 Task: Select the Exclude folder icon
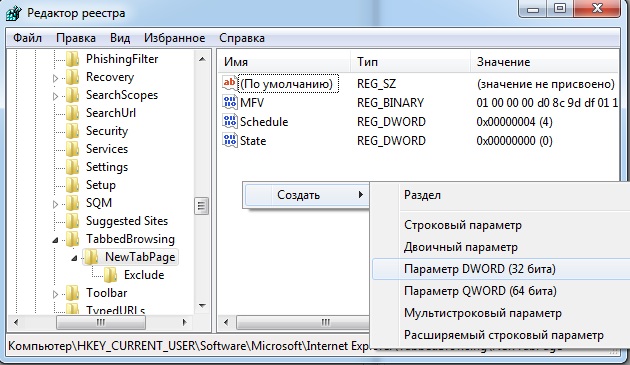(110, 275)
